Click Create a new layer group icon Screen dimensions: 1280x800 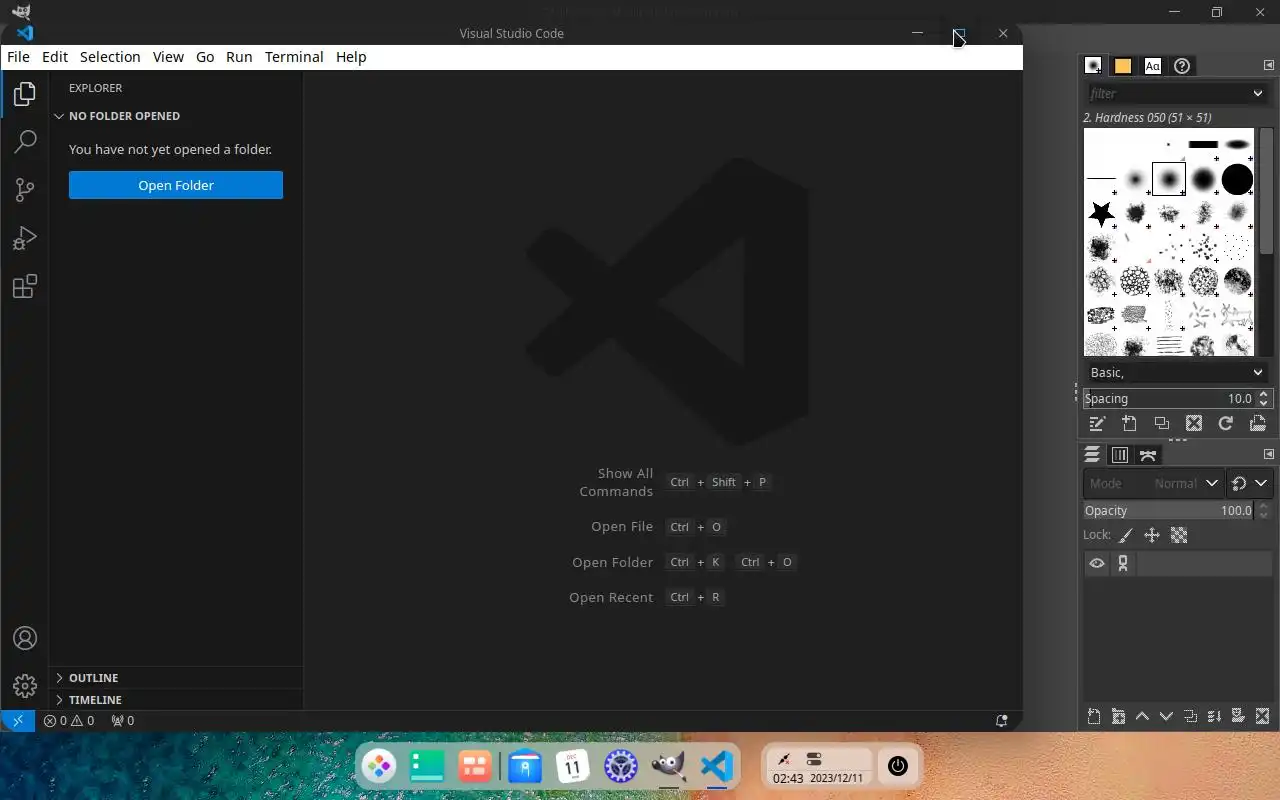point(1118,717)
